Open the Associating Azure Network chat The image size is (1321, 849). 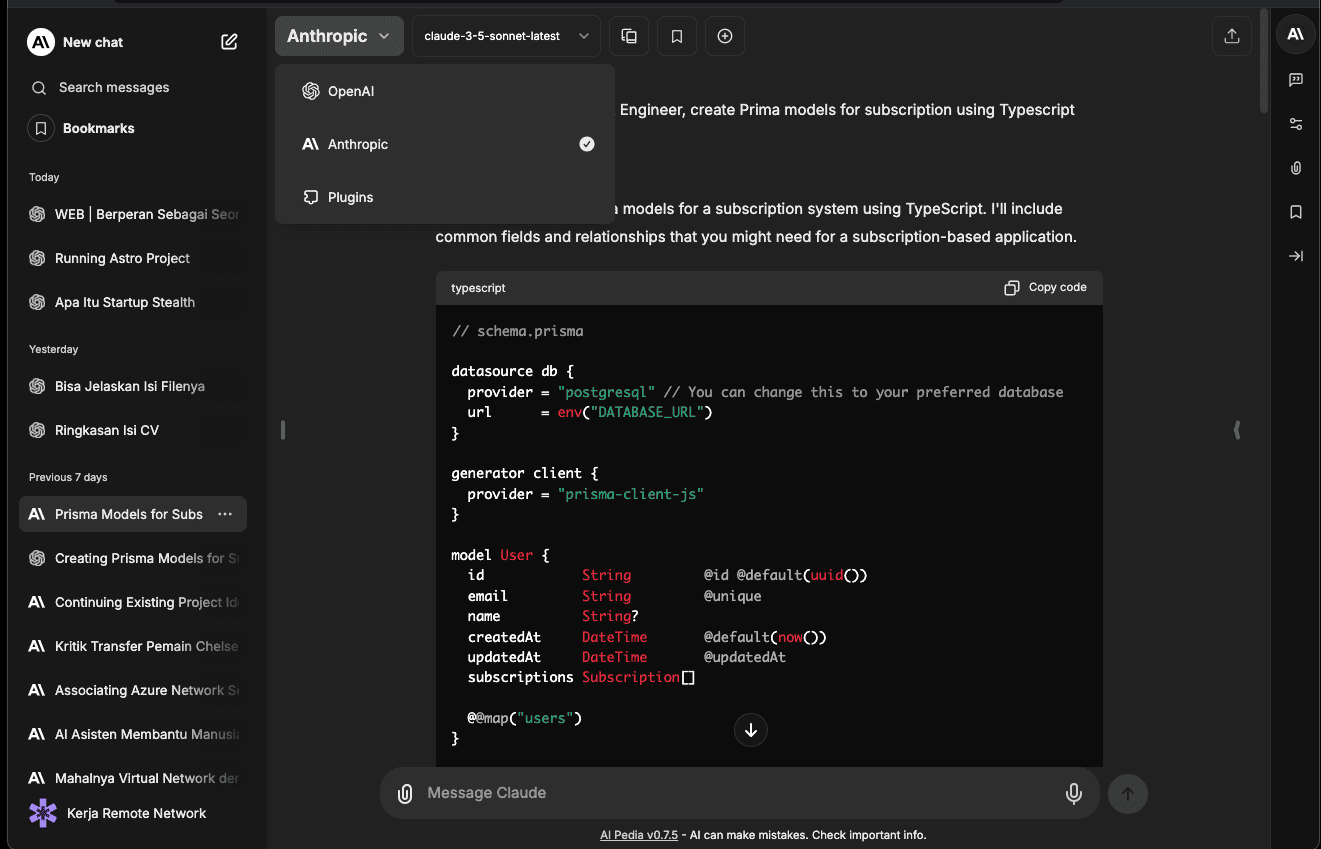point(133,690)
